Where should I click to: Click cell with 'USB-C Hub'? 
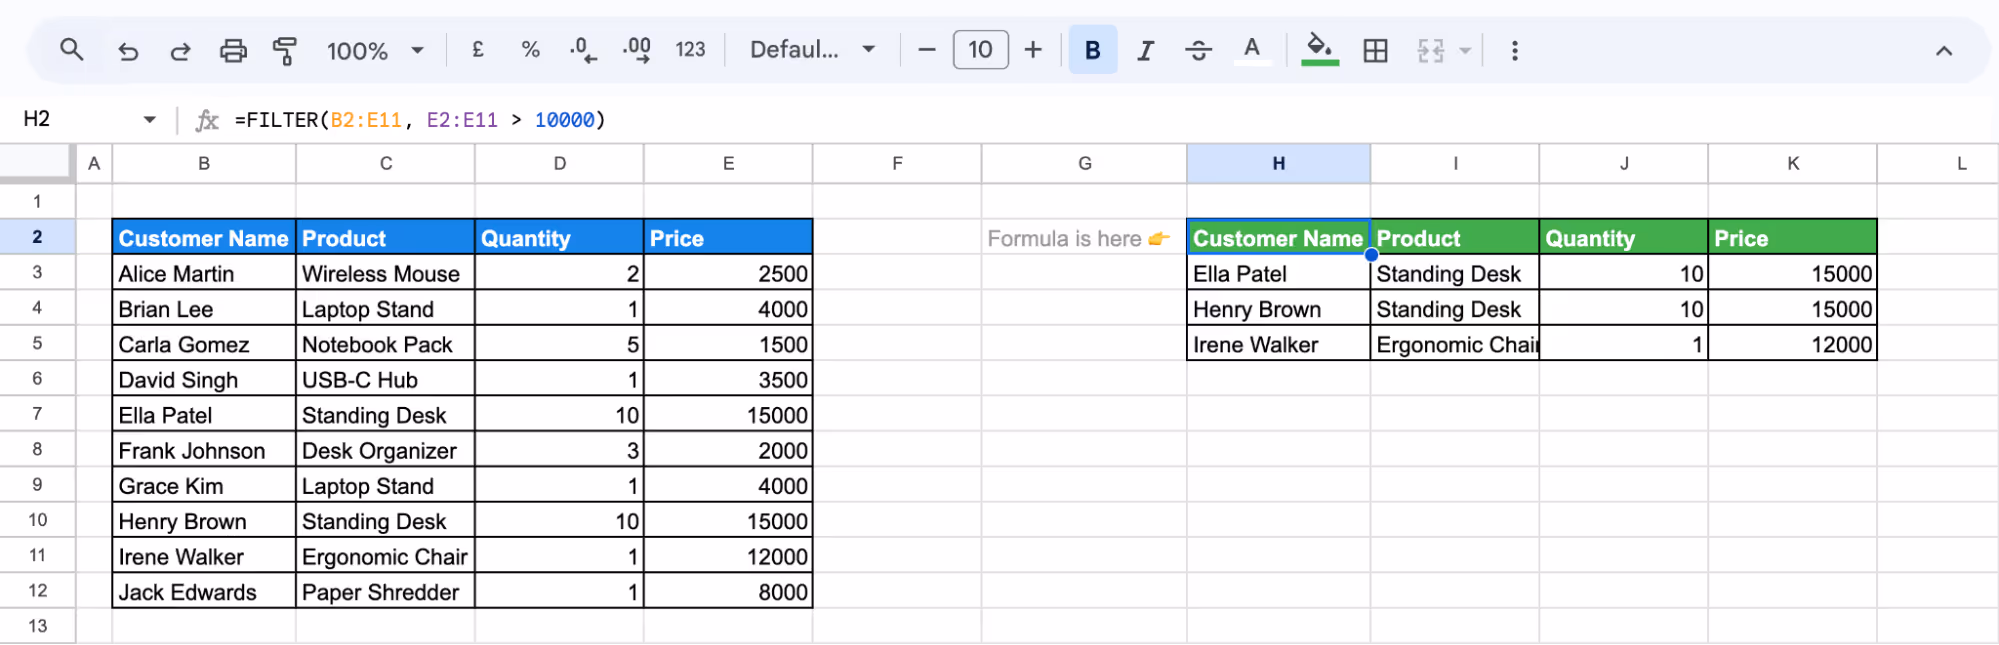[x=385, y=379]
